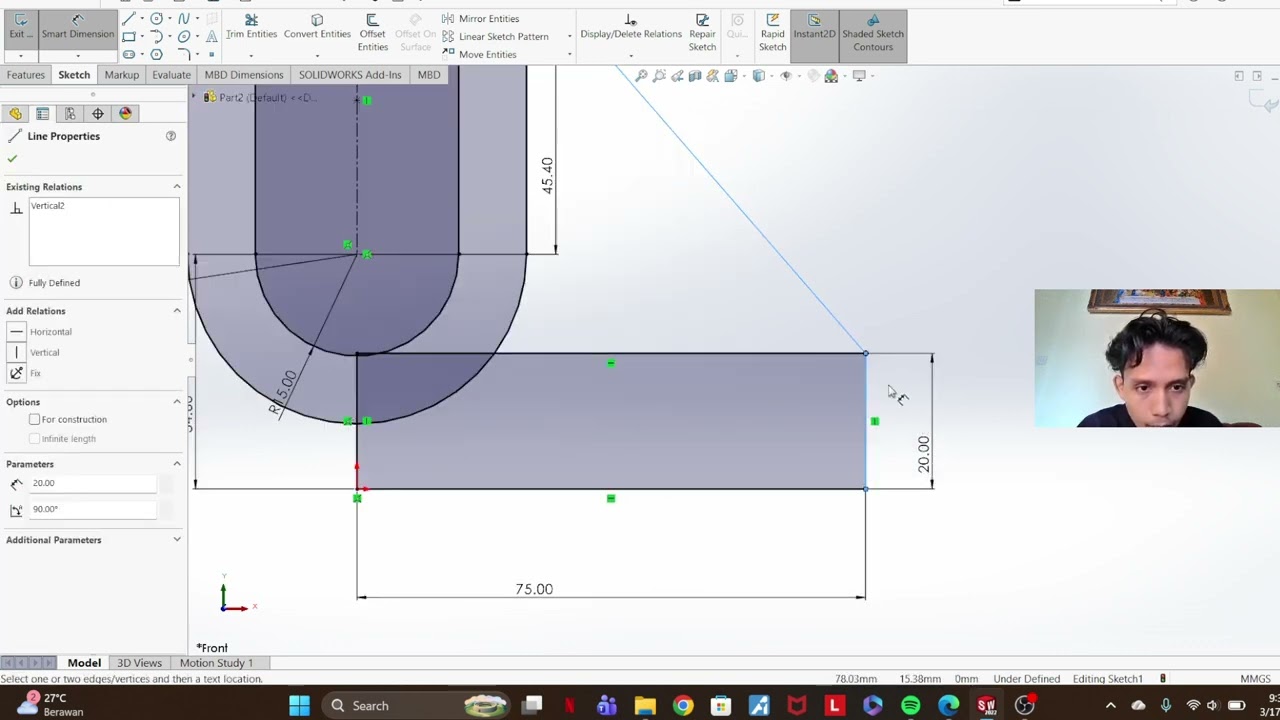This screenshot has width=1280, height=720.
Task: Confirm Line Properties with green checkmark
Action: (12, 158)
